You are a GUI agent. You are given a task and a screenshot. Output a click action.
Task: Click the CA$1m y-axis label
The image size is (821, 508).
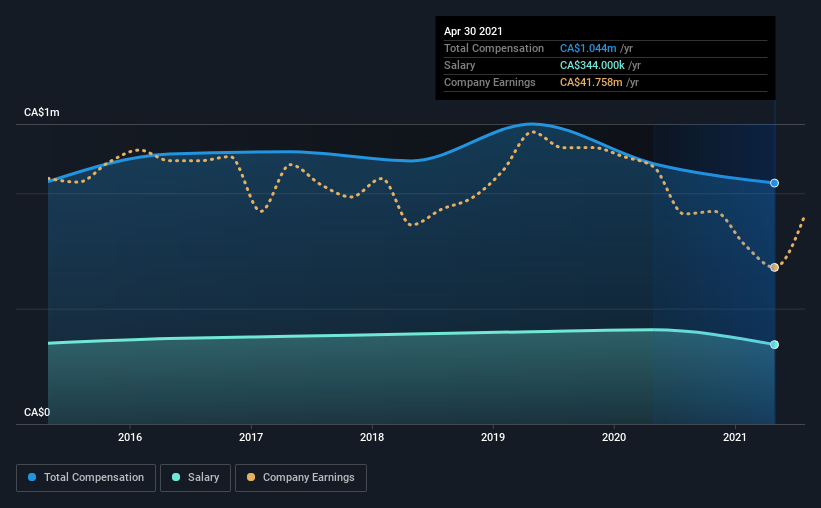point(42,113)
